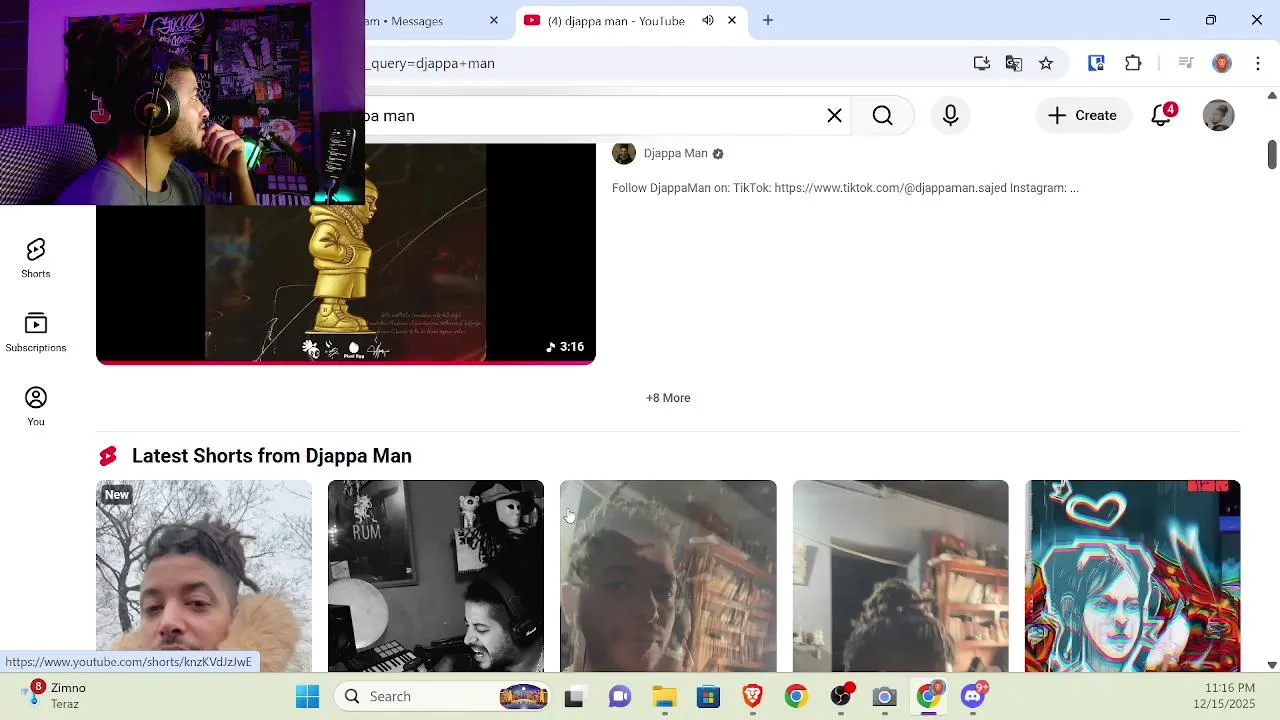Start voice search with the microphone

pyautogui.click(x=951, y=116)
